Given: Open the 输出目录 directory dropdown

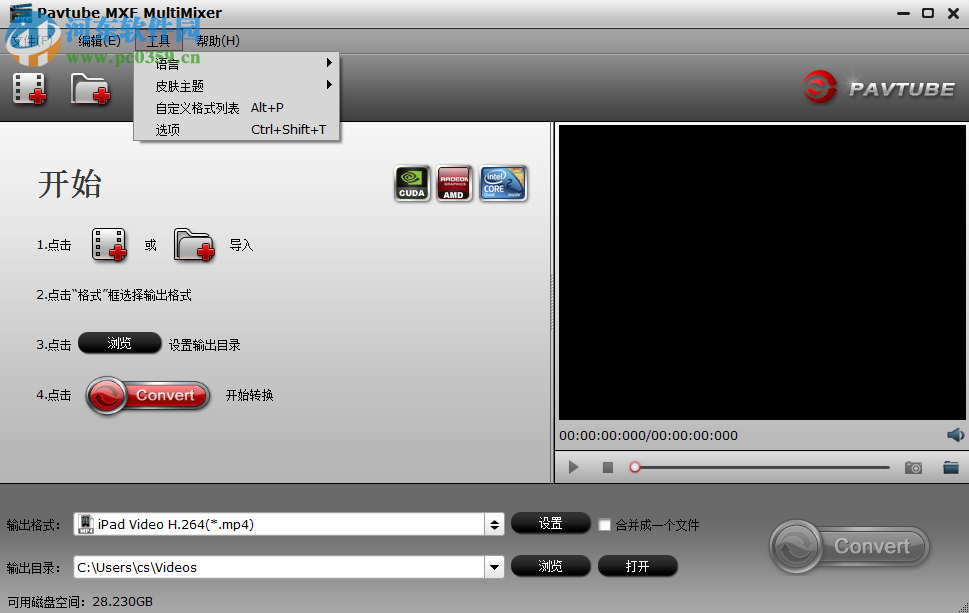Looking at the screenshot, I should pyautogui.click(x=493, y=566).
